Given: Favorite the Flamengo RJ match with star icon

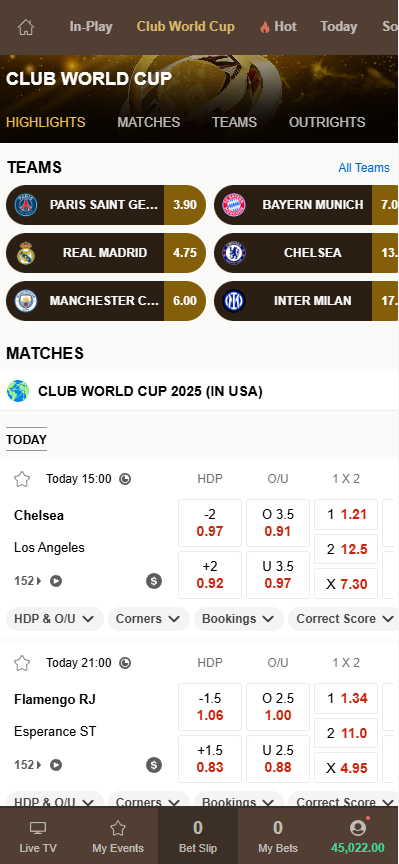Looking at the screenshot, I should pyautogui.click(x=22, y=663).
